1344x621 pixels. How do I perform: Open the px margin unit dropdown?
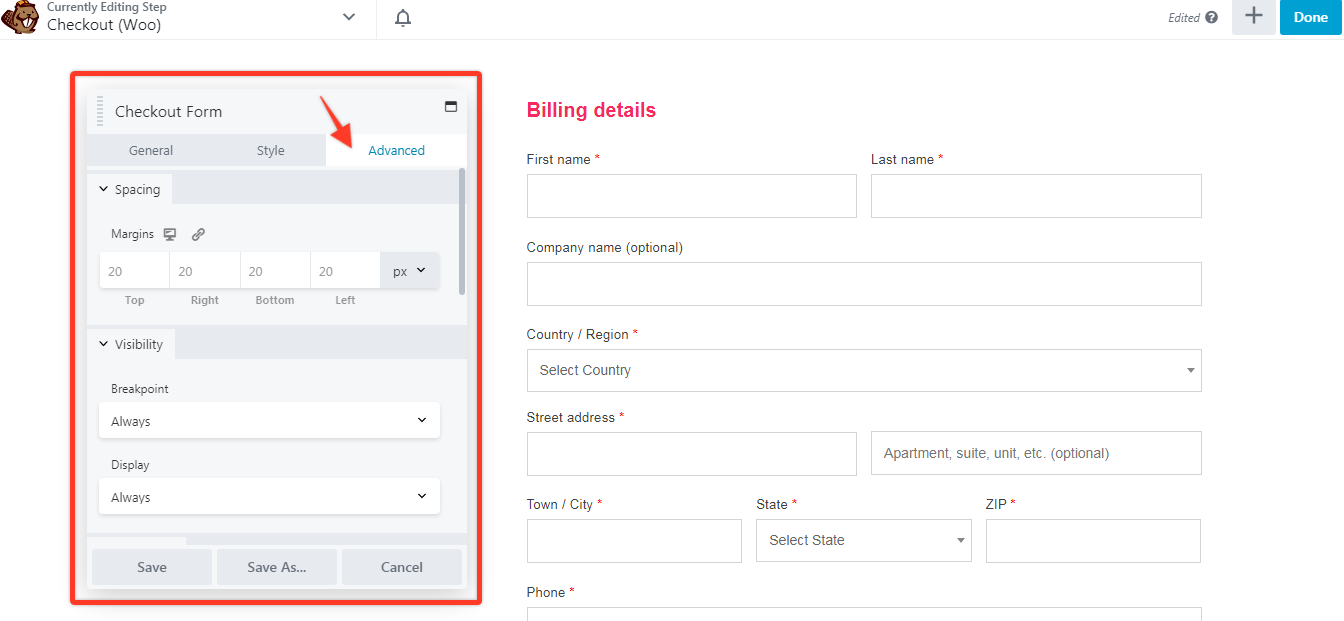tap(409, 271)
